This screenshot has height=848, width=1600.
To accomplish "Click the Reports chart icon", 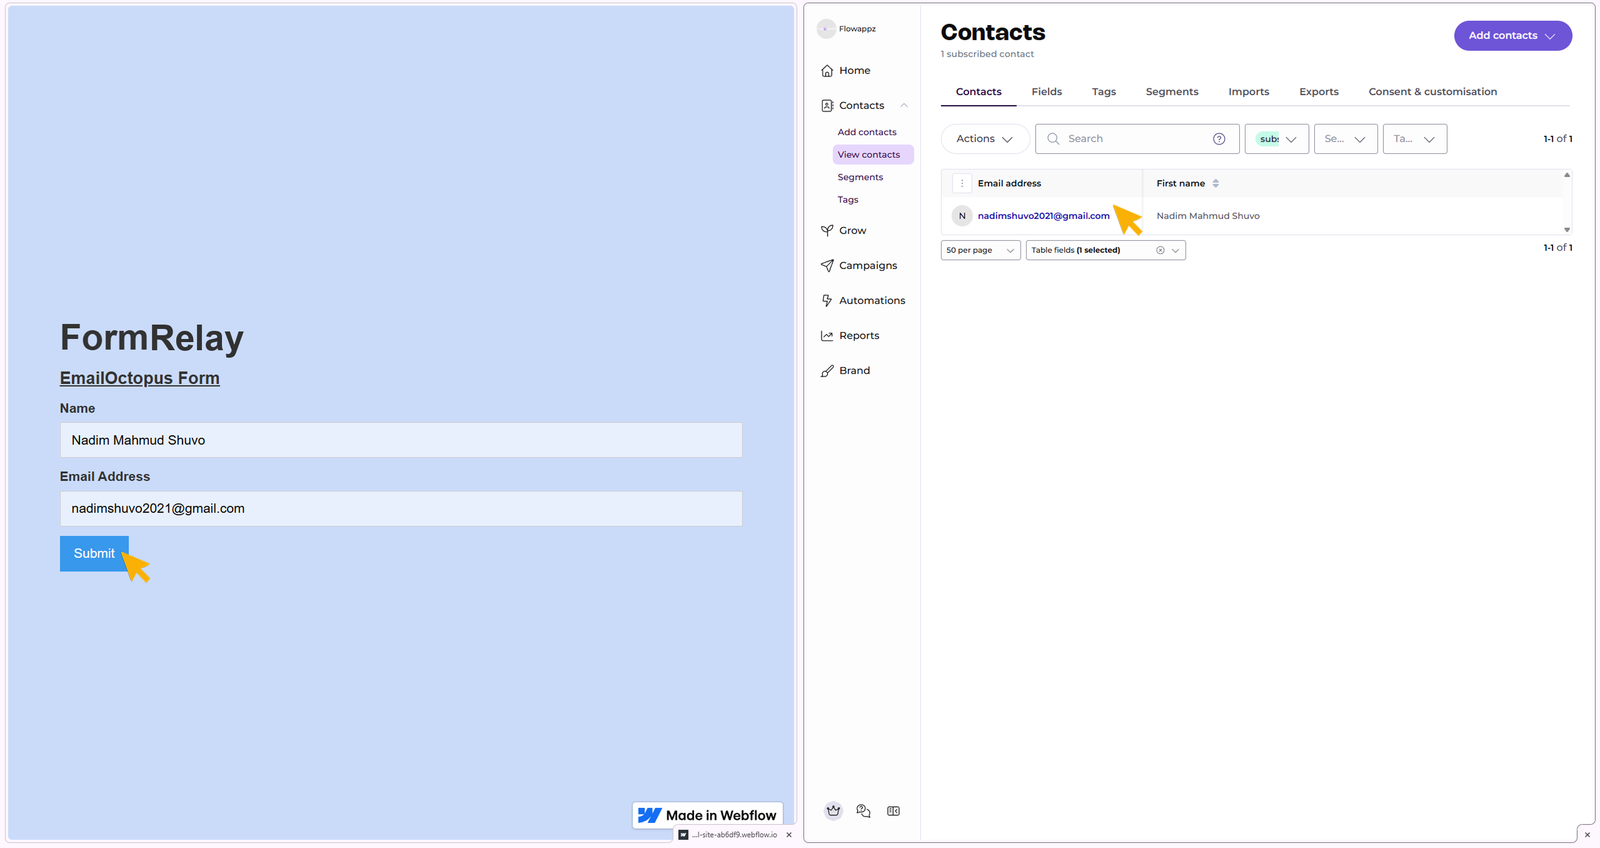I will pyautogui.click(x=827, y=336).
